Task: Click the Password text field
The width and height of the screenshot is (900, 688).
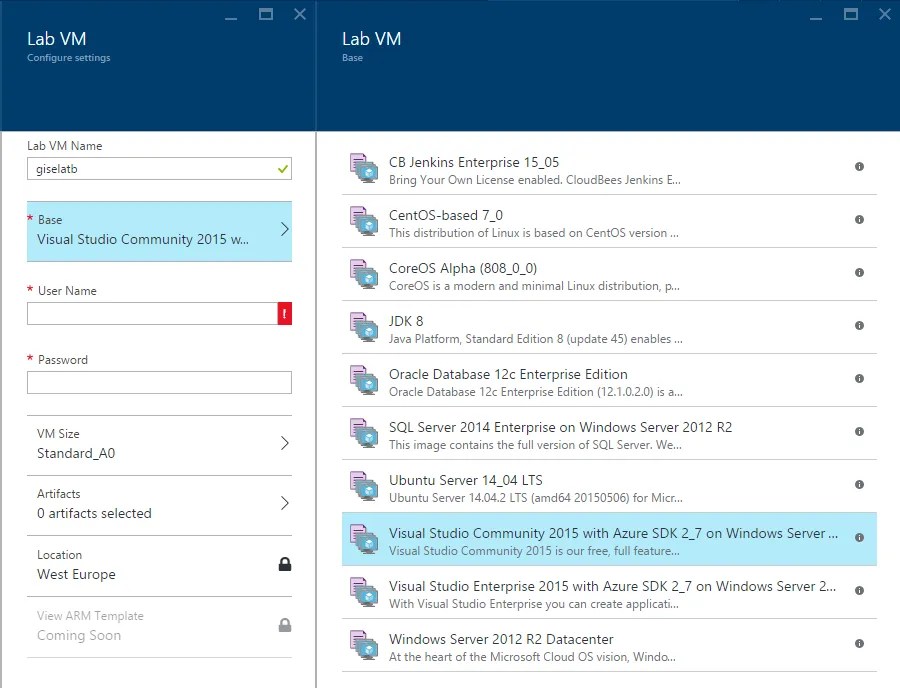Action: pos(159,383)
